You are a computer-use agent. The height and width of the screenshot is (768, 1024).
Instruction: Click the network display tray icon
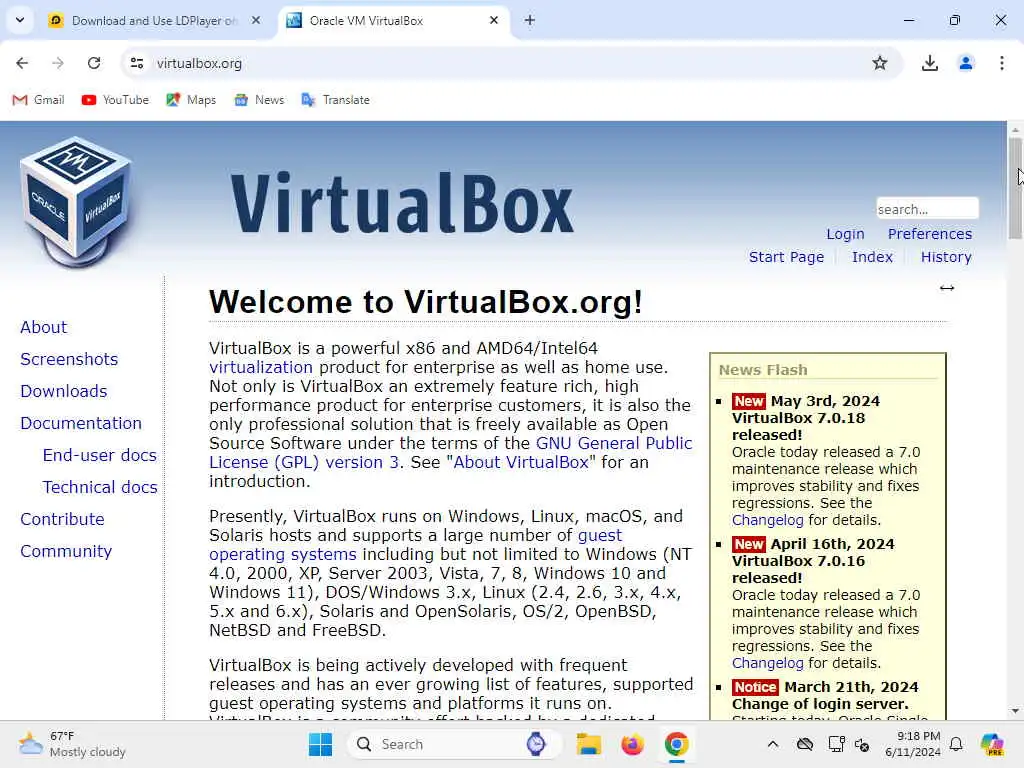[835, 744]
